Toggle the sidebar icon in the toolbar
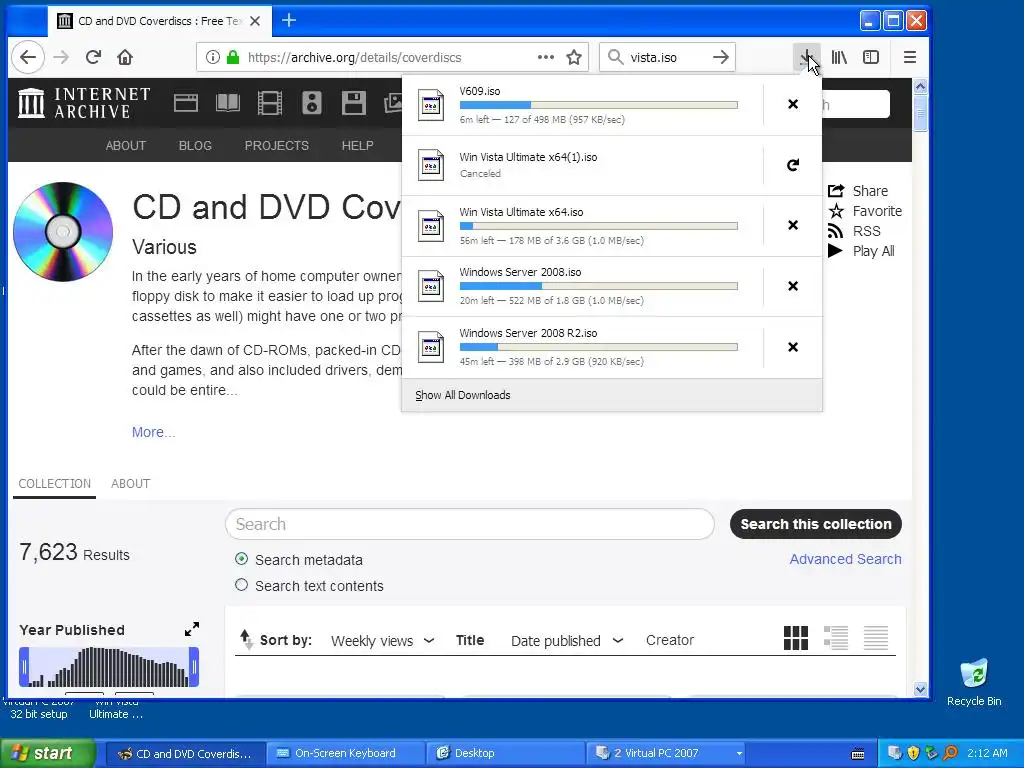This screenshot has width=1024, height=768. coord(871,57)
